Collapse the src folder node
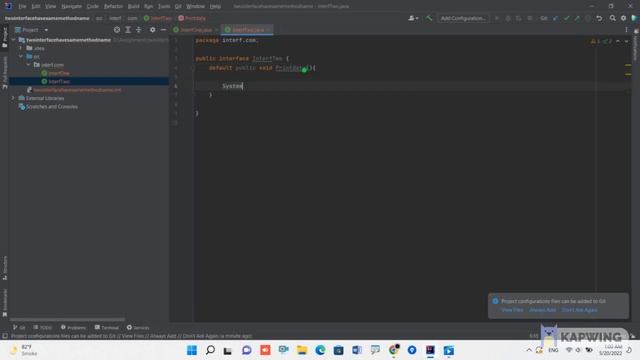640x360 pixels. coord(21,56)
